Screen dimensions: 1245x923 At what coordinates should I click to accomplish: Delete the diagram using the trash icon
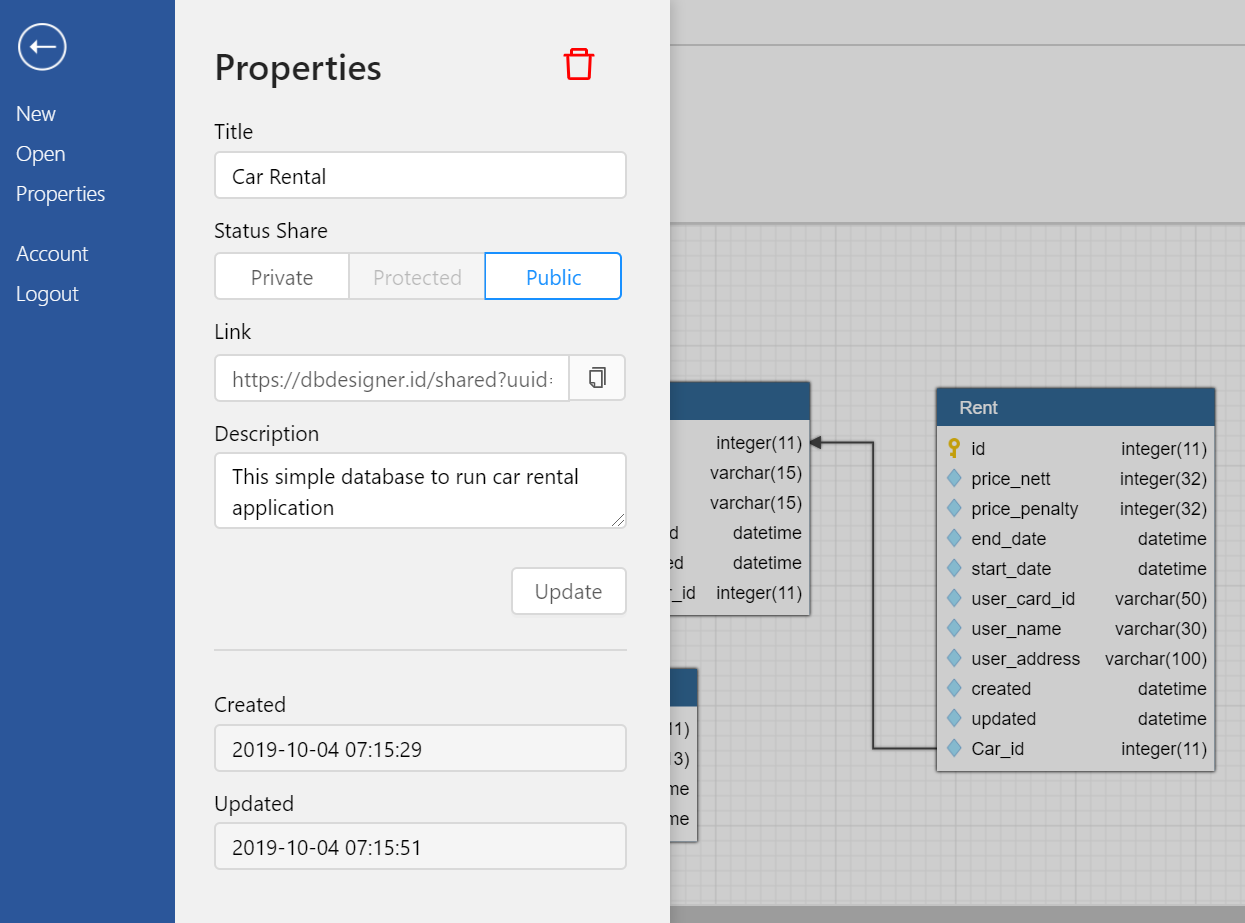tap(579, 63)
